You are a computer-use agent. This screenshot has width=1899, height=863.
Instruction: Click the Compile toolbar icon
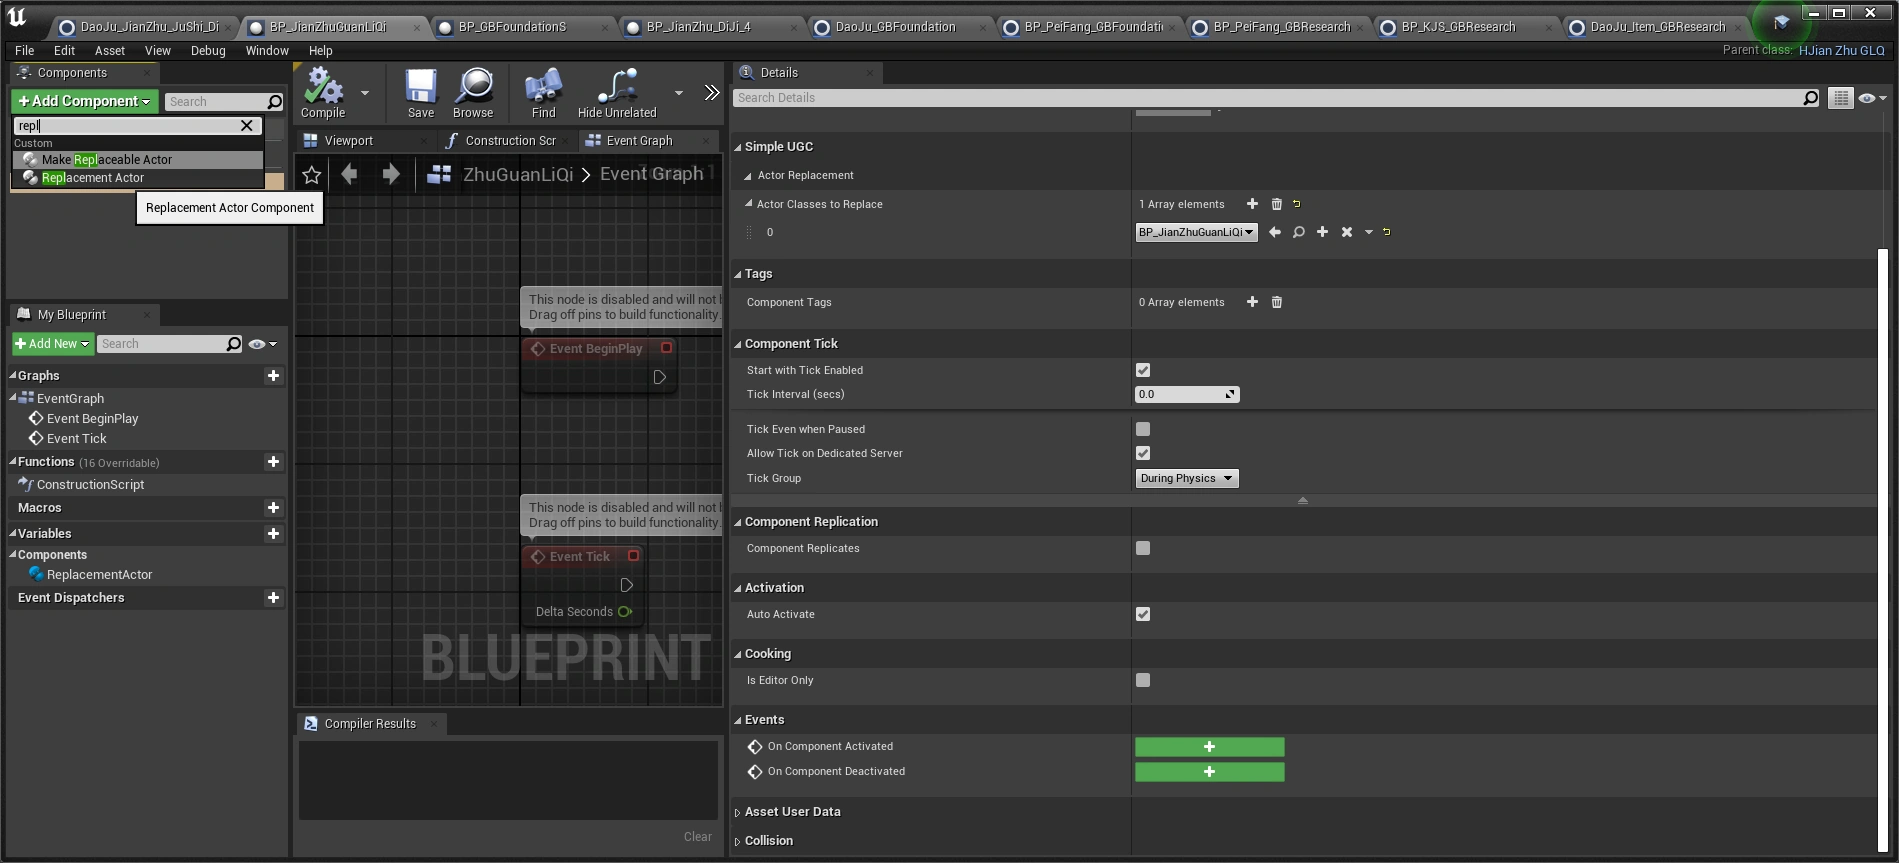tap(323, 88)
